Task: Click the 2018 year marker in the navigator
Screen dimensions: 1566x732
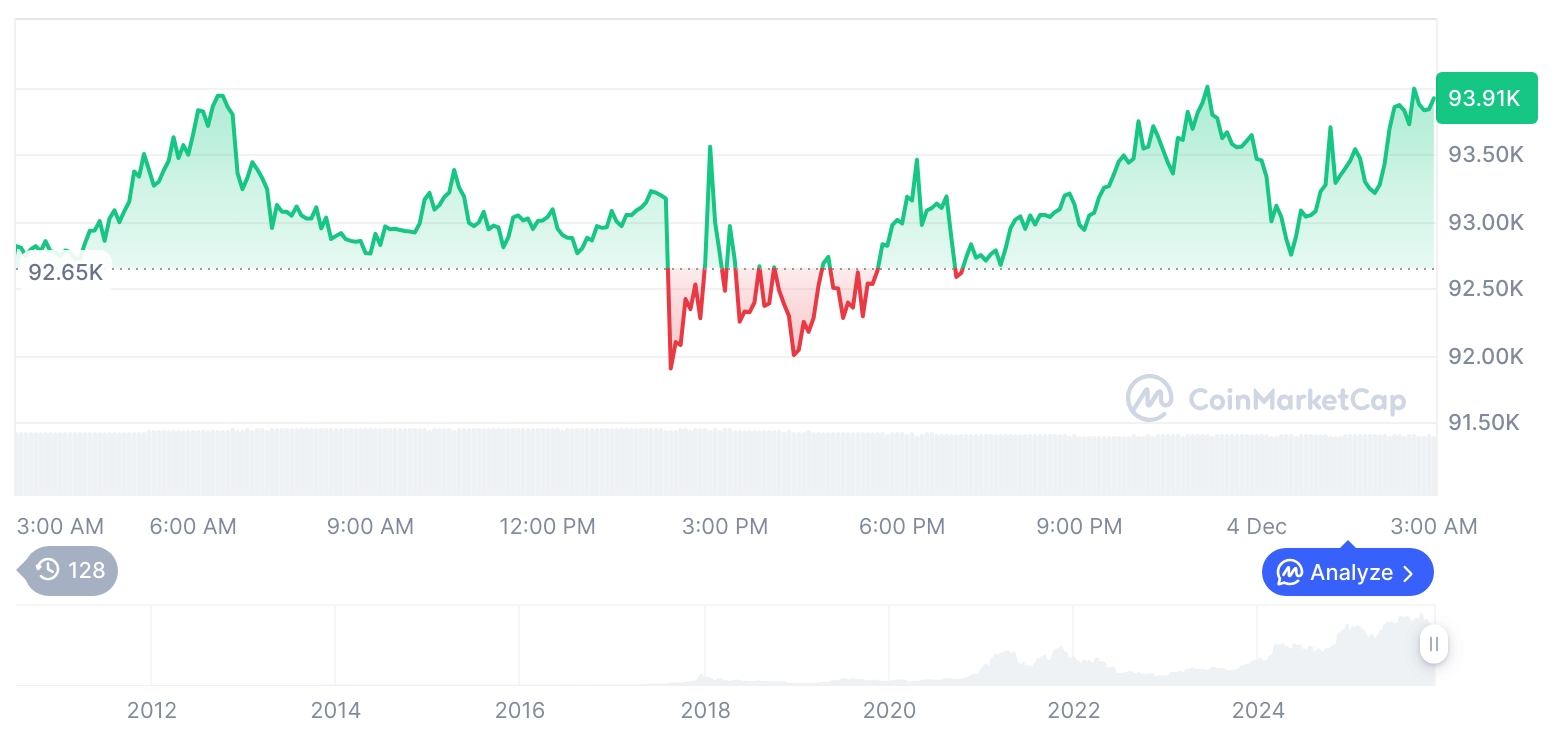Action: point(705,710)
